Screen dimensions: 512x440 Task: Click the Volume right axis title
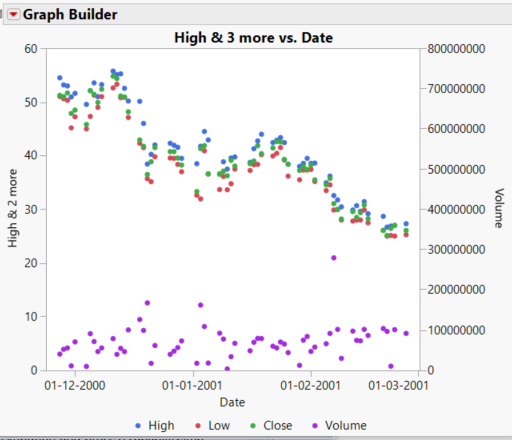498,208
